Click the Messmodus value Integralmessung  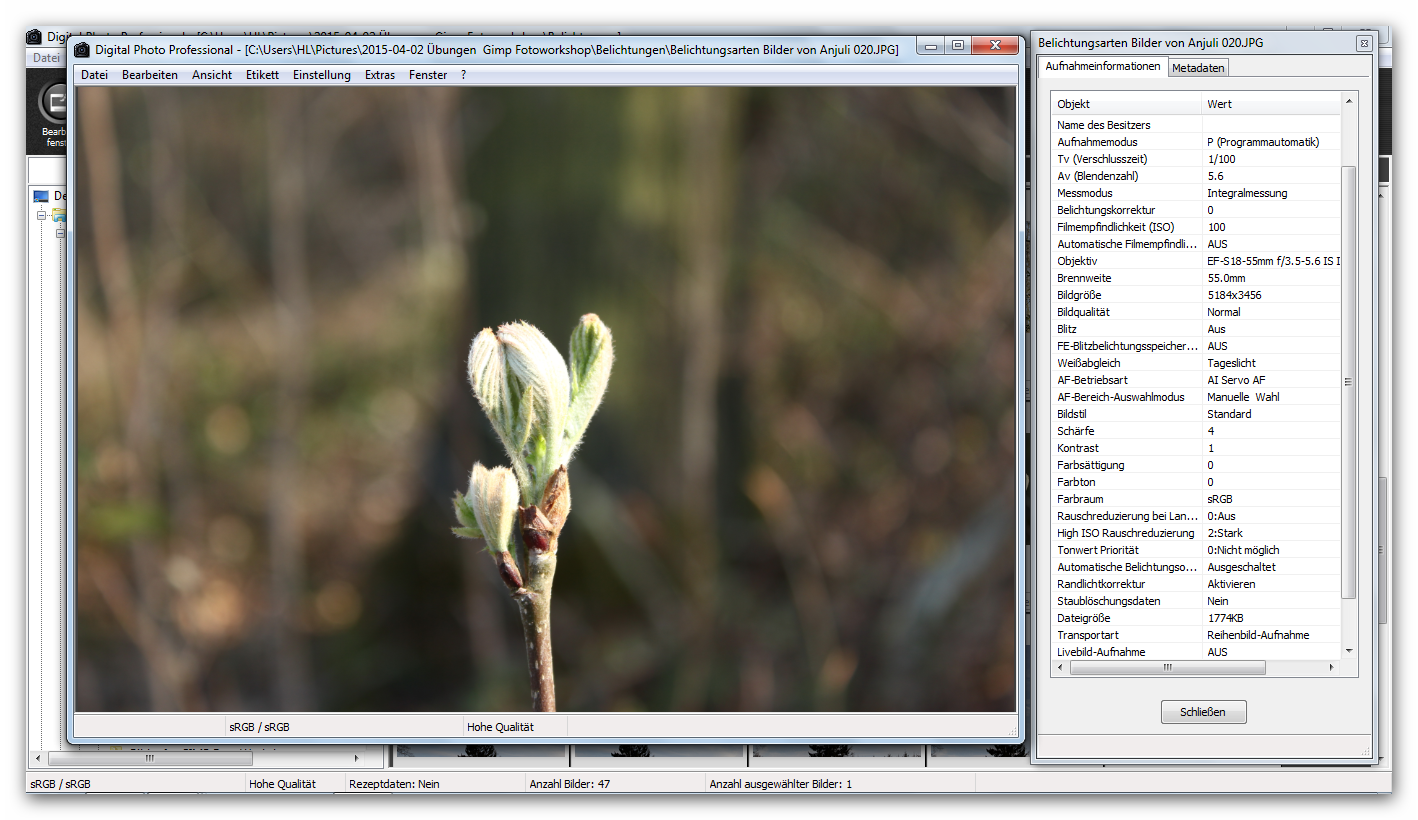tap(1247, 193)
